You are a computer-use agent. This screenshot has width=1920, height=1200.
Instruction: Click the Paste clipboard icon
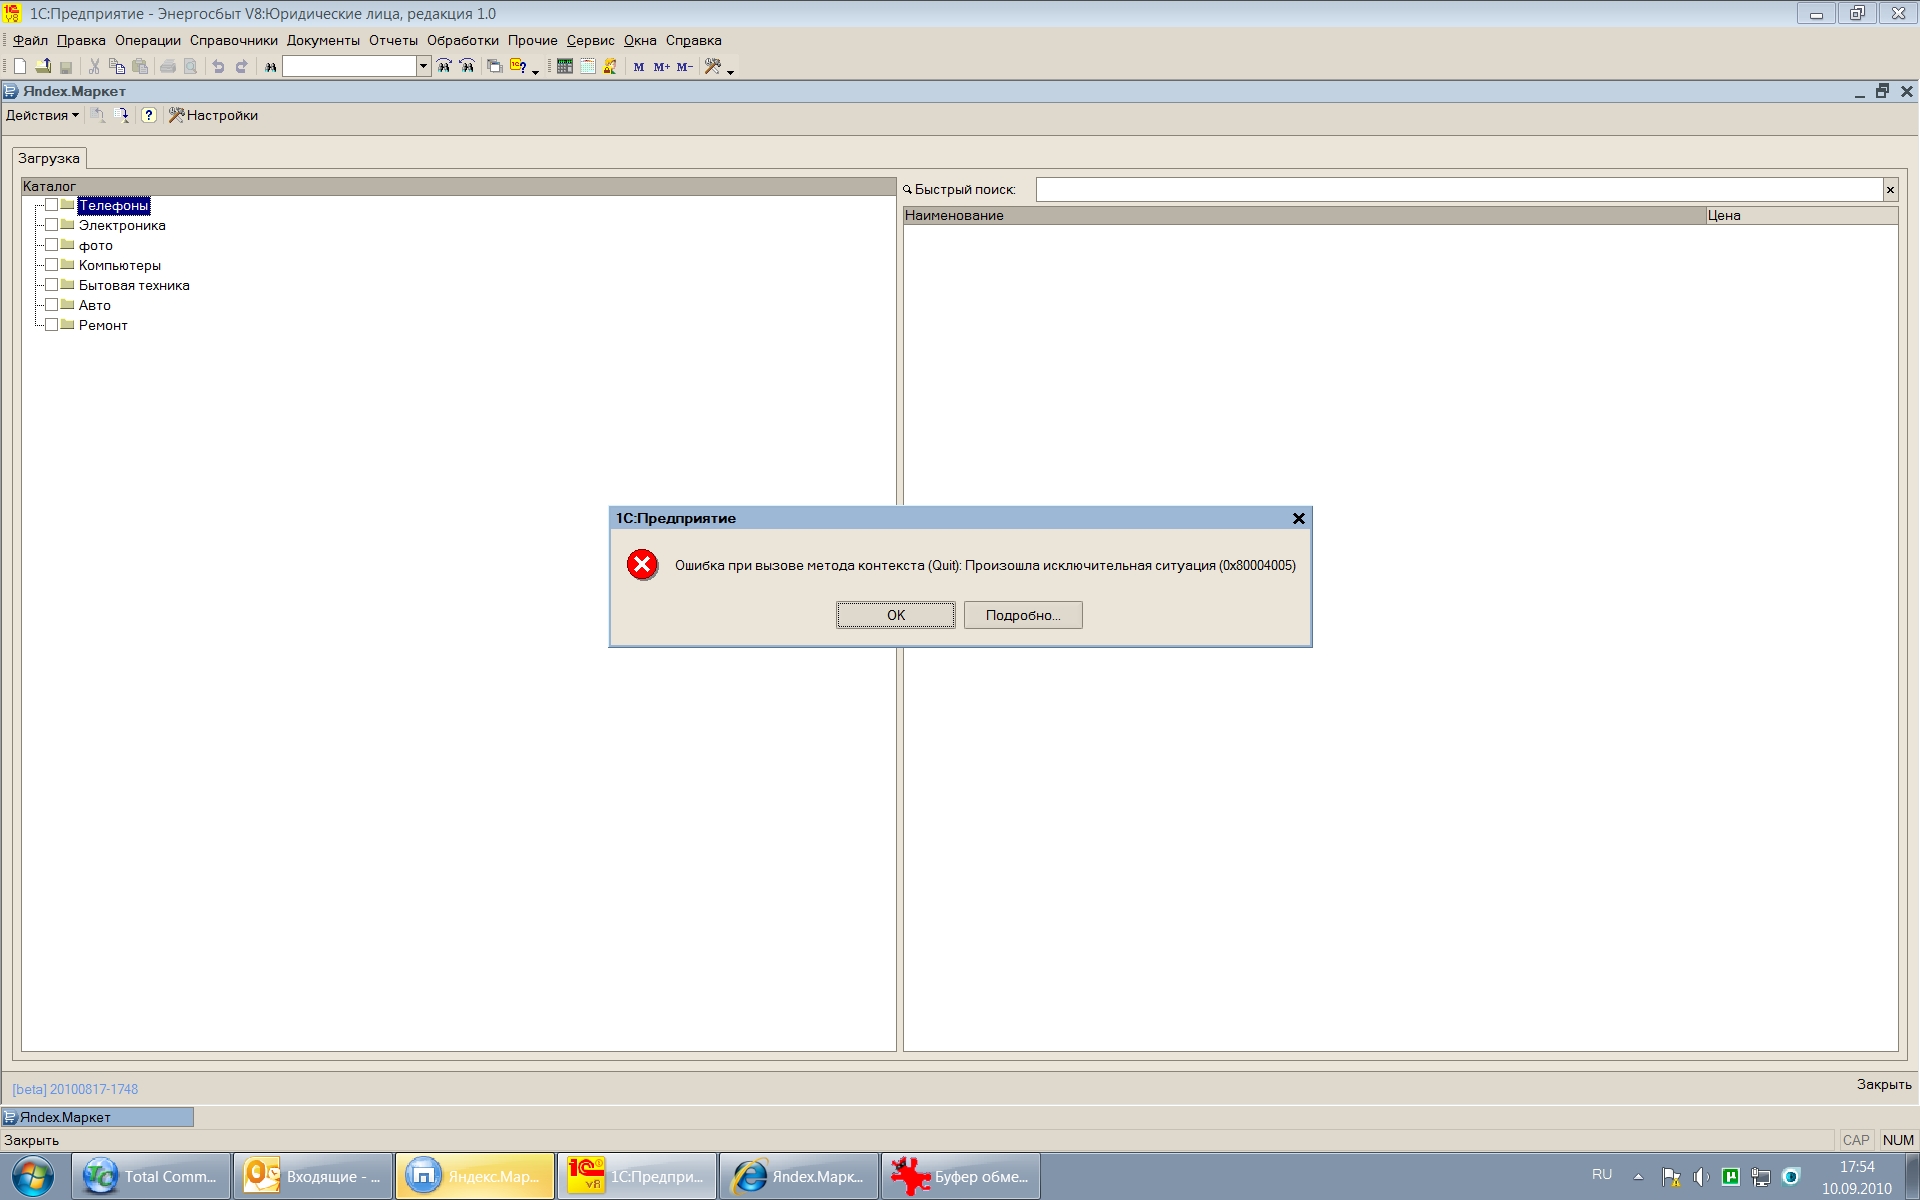[x=140, y=67]
